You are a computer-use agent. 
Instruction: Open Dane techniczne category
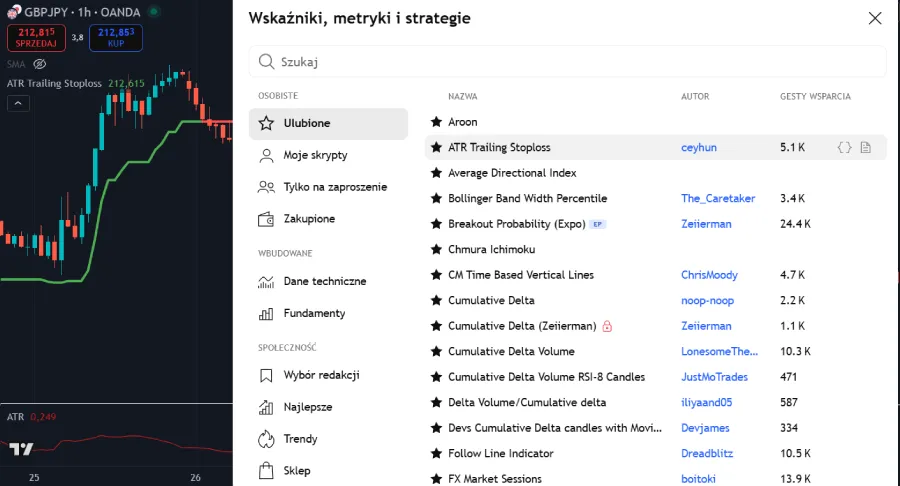click(328, 281)
